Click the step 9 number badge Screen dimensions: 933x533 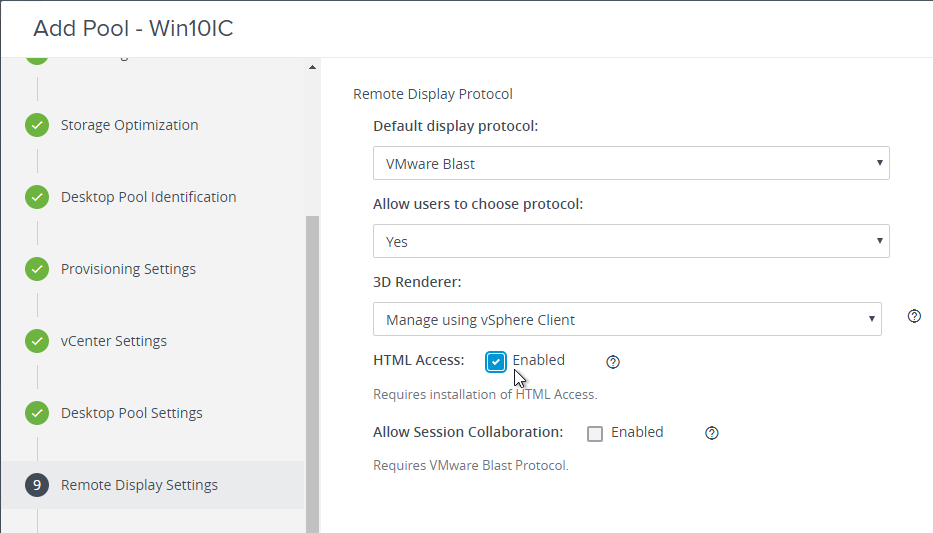click(37, 485)
